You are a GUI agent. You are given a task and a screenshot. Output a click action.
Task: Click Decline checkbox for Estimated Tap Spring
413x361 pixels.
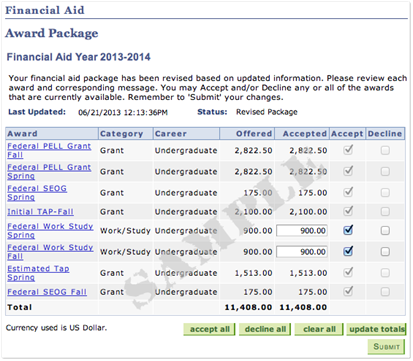(x=385, y=273)
